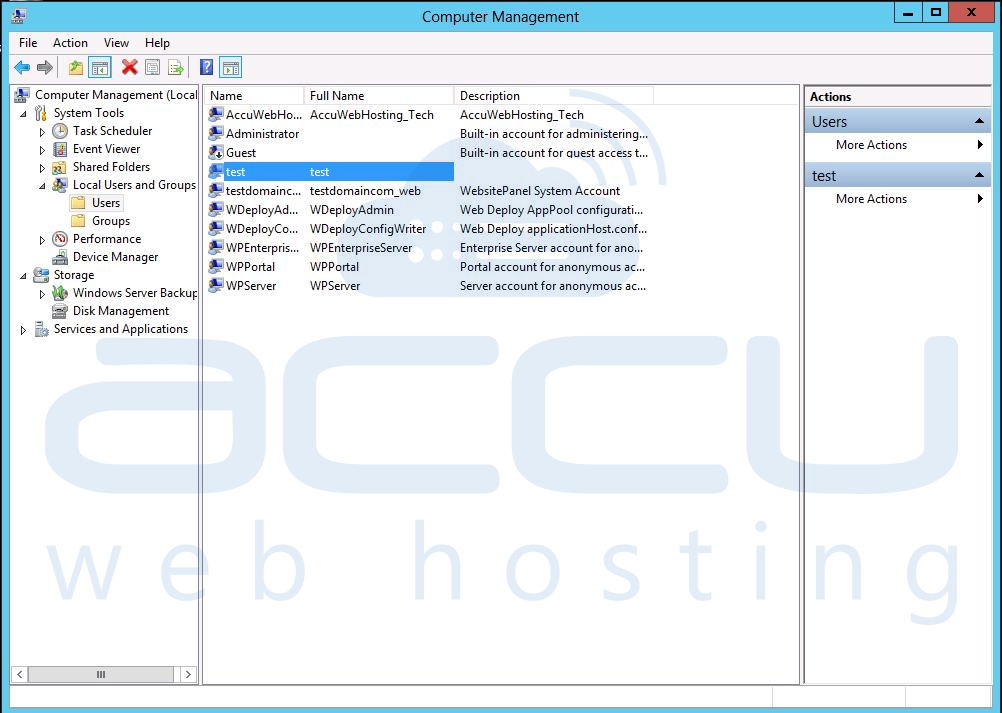This screenshot has width=1002, height=713.
Task: Toggle the Show/Hide Console Tree icon
Action: pyautogui.click(x=100, y=67)
